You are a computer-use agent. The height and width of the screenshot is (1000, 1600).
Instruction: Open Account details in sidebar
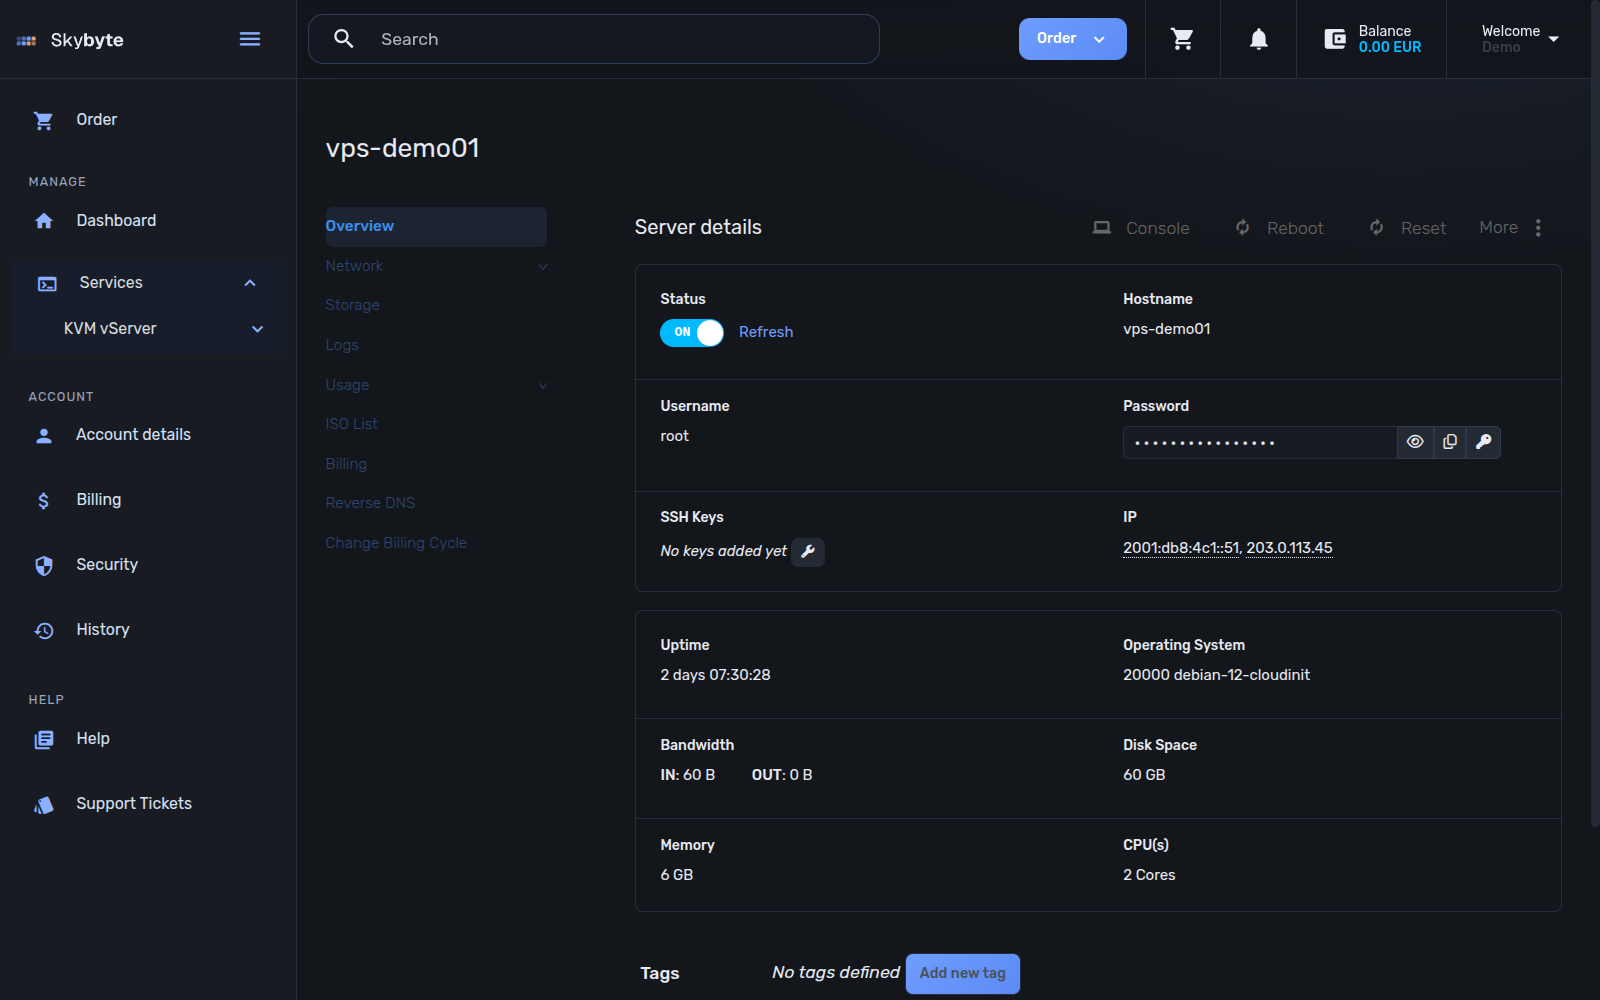133,435
